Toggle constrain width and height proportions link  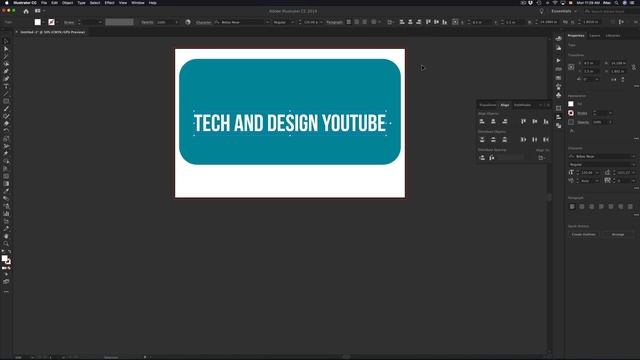pos(634,67)
